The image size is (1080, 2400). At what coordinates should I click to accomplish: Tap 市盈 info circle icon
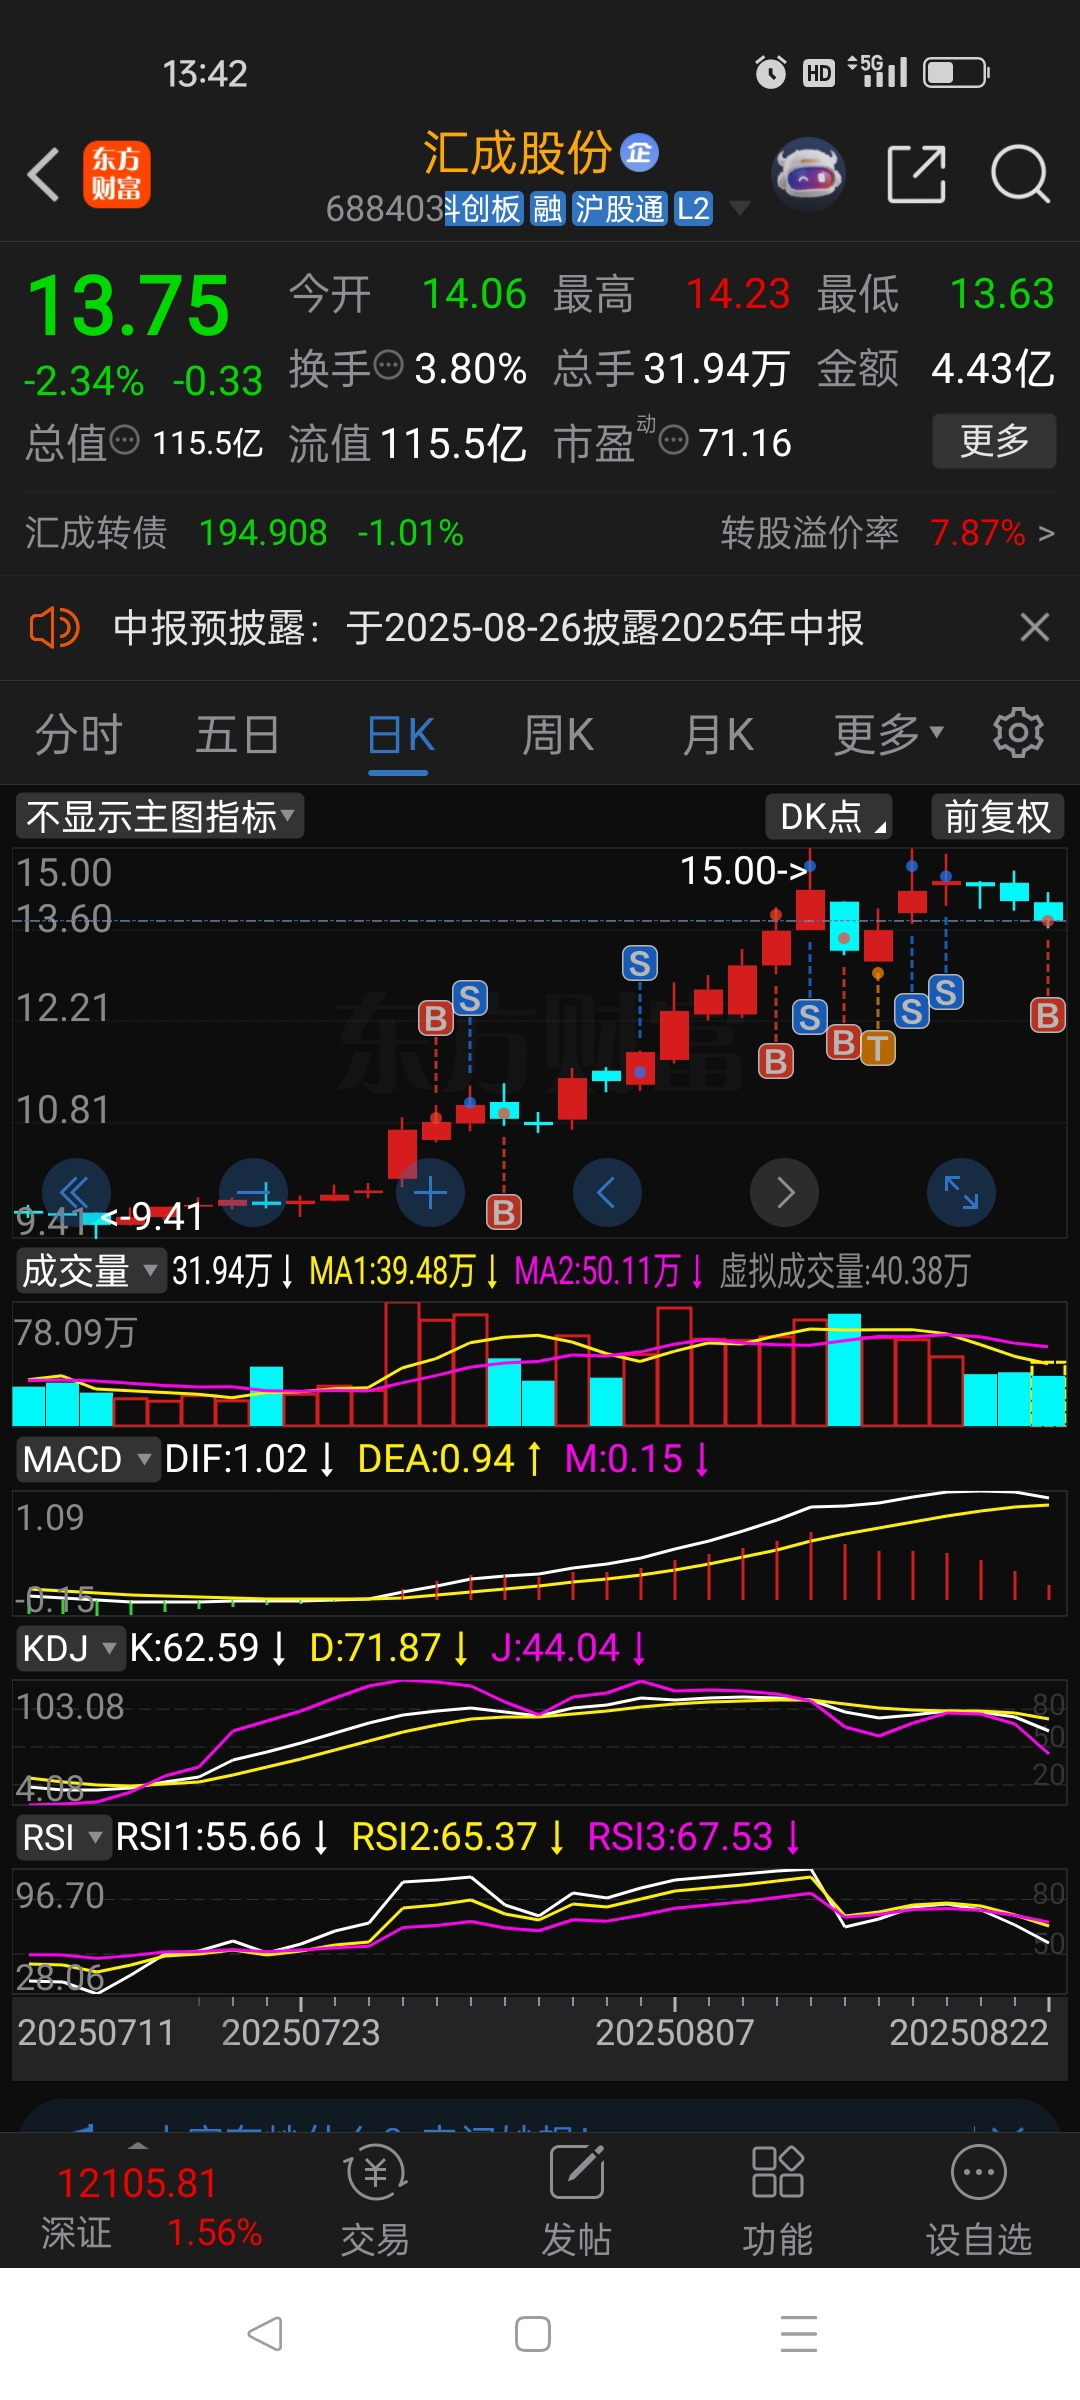pyautogui.click(x=674, y=440)
